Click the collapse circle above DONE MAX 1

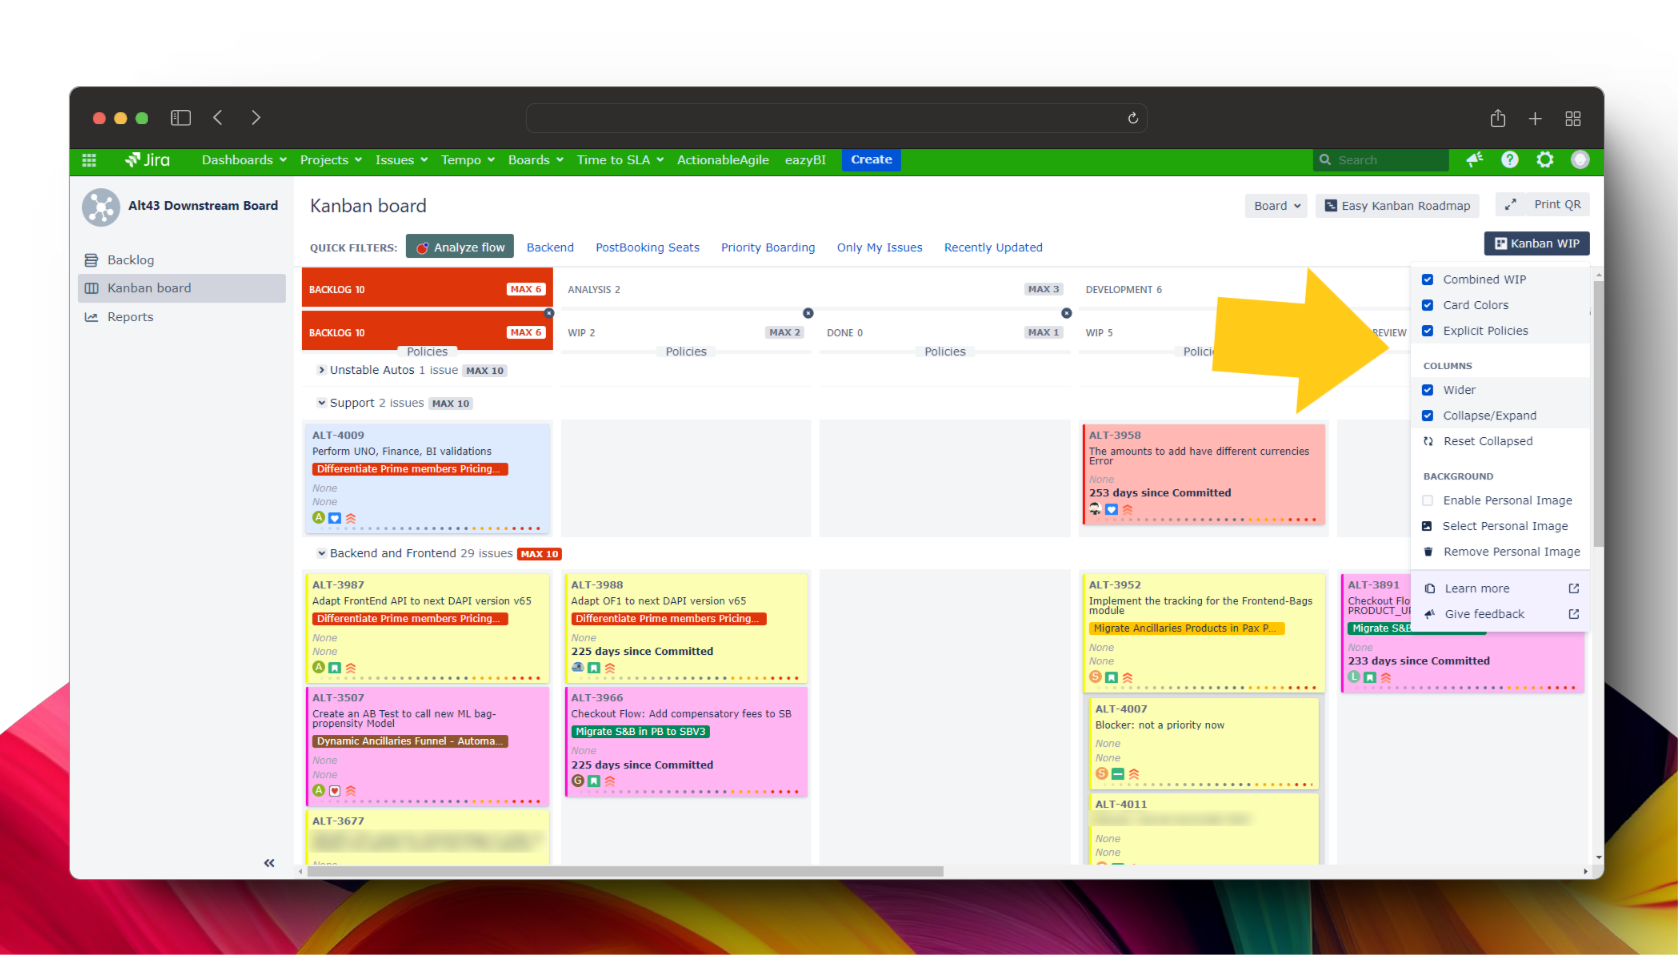(x=1067, y=313)
